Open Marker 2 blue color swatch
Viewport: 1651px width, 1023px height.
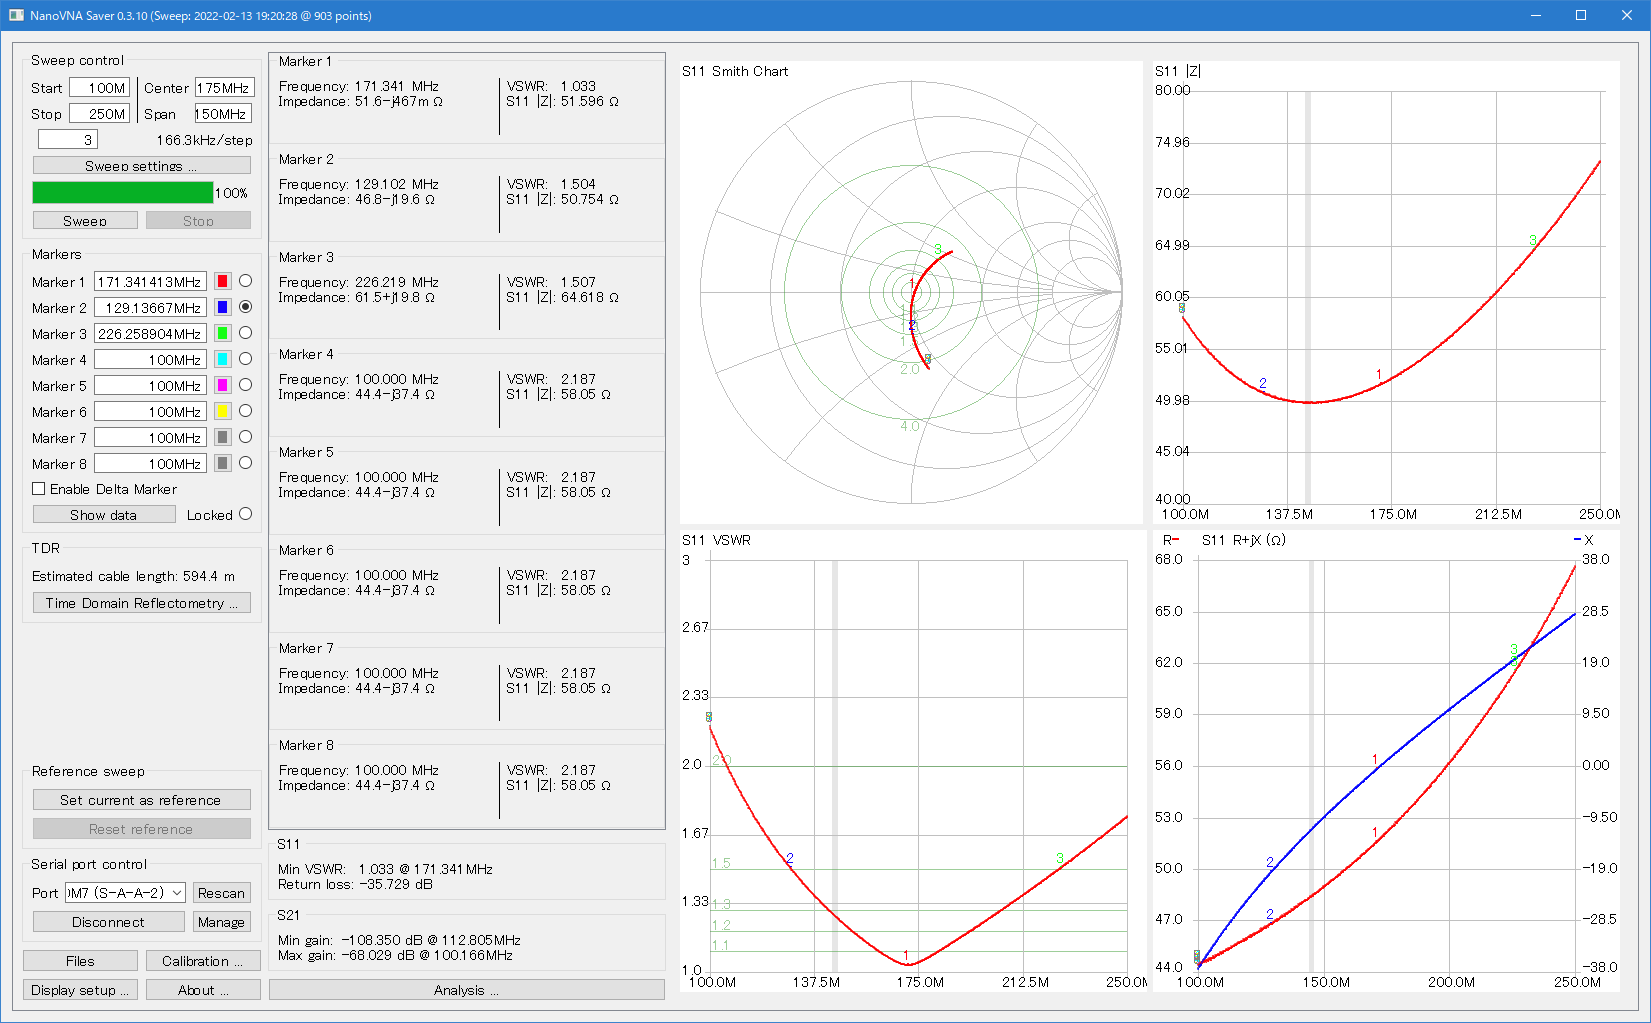coord(223,307)
